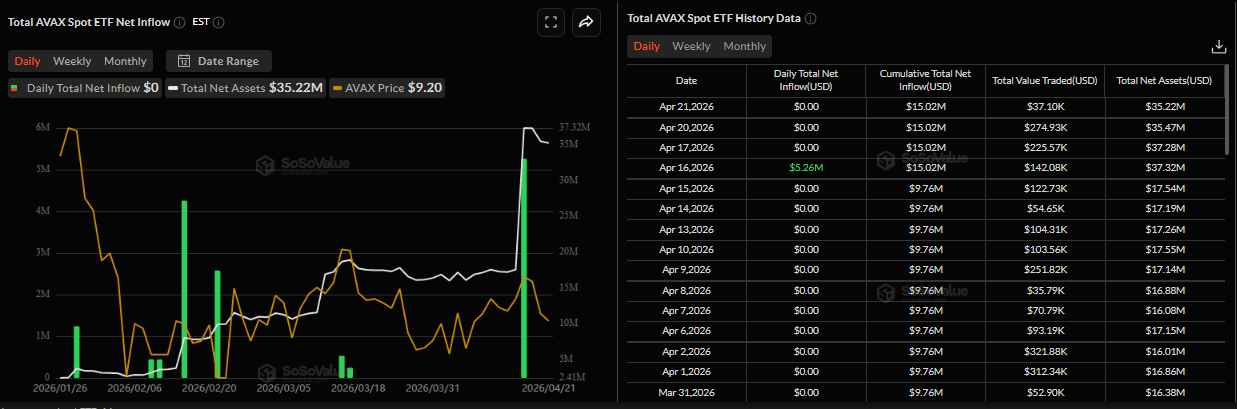Hide the Total Net Assets line

pyautogui.click(x=246, y=88)
